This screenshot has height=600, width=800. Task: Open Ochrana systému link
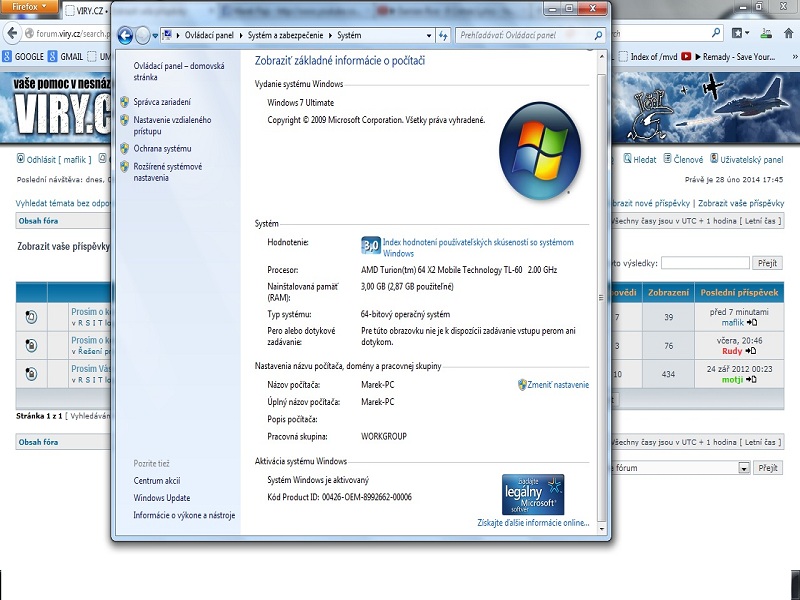162,148
